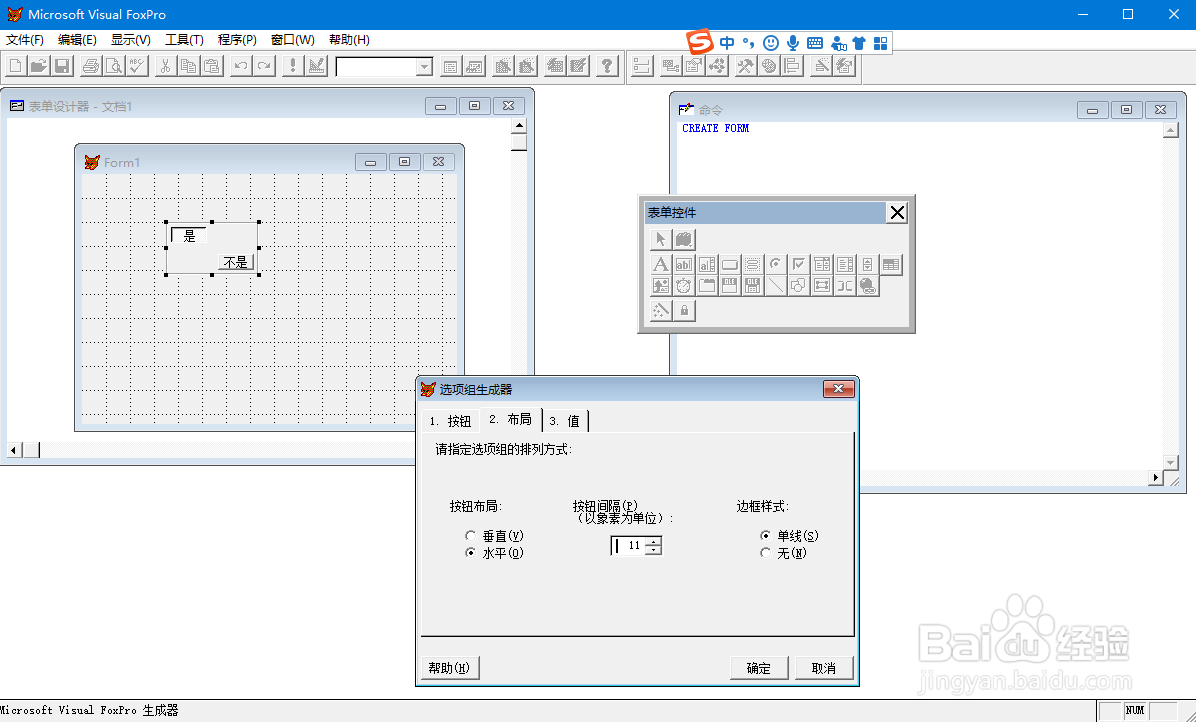This screenshot has width=1196, height=722.
Task: Select the Grid control tool
Action: click(x=891, y=265)
